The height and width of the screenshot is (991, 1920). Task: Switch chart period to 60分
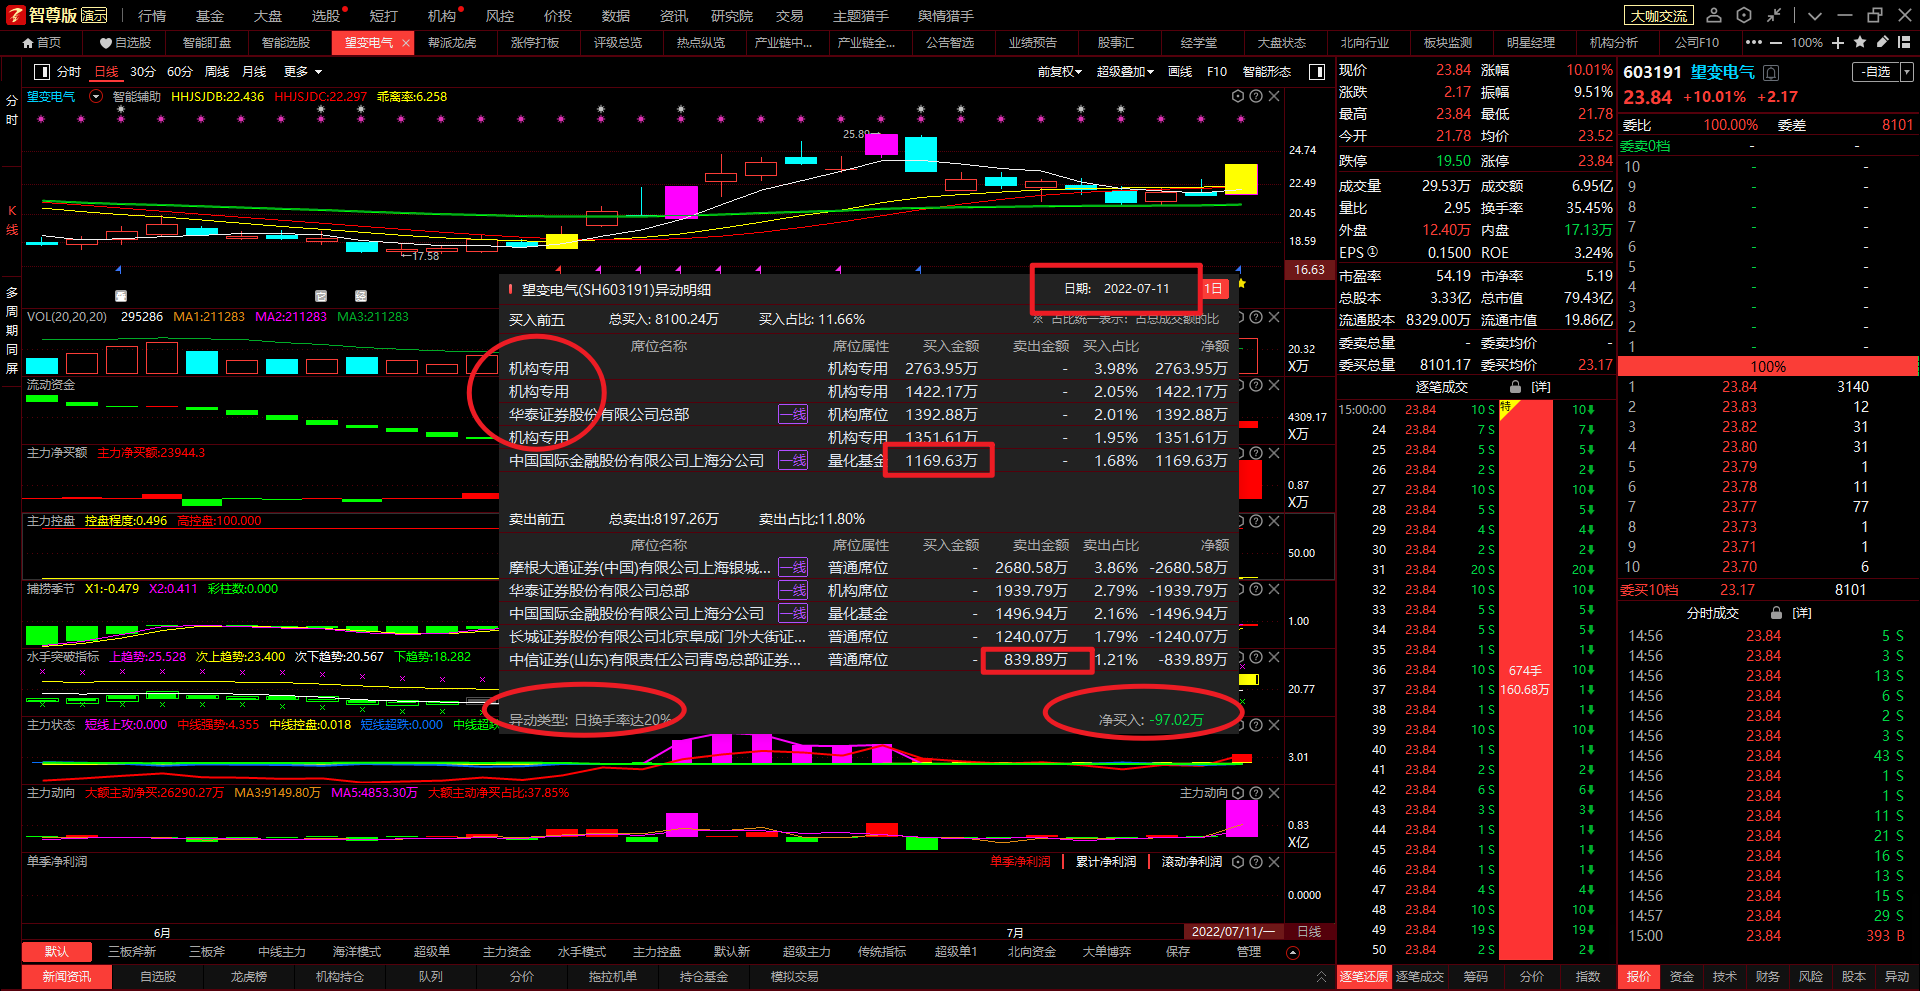click(180, 72)
